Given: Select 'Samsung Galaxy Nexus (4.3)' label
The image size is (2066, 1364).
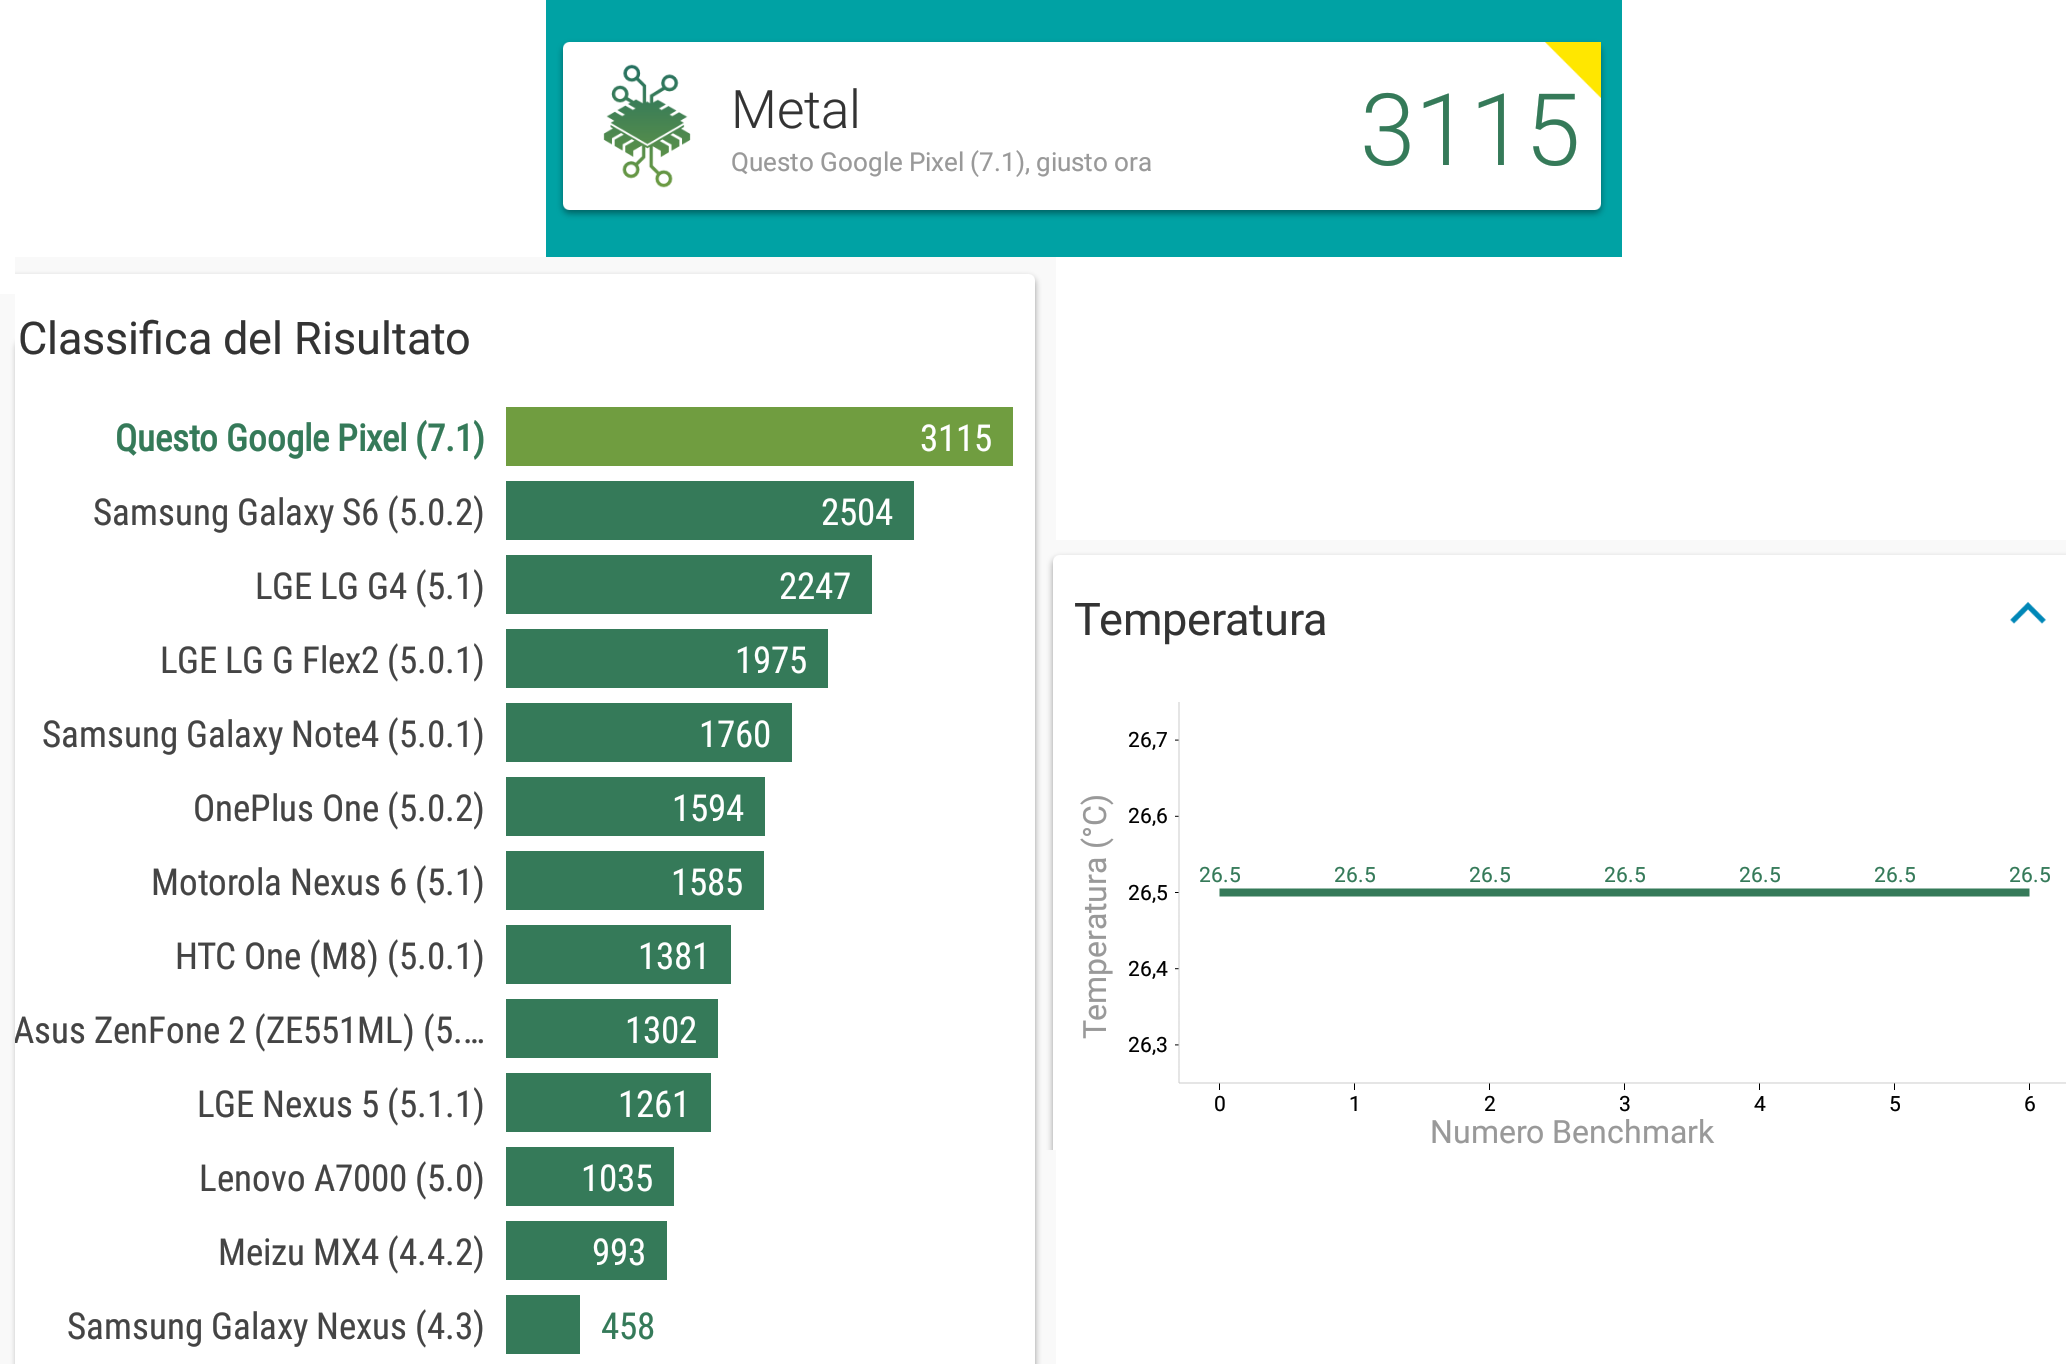Looking at the screenshot, I should (x=275, y=1326).
